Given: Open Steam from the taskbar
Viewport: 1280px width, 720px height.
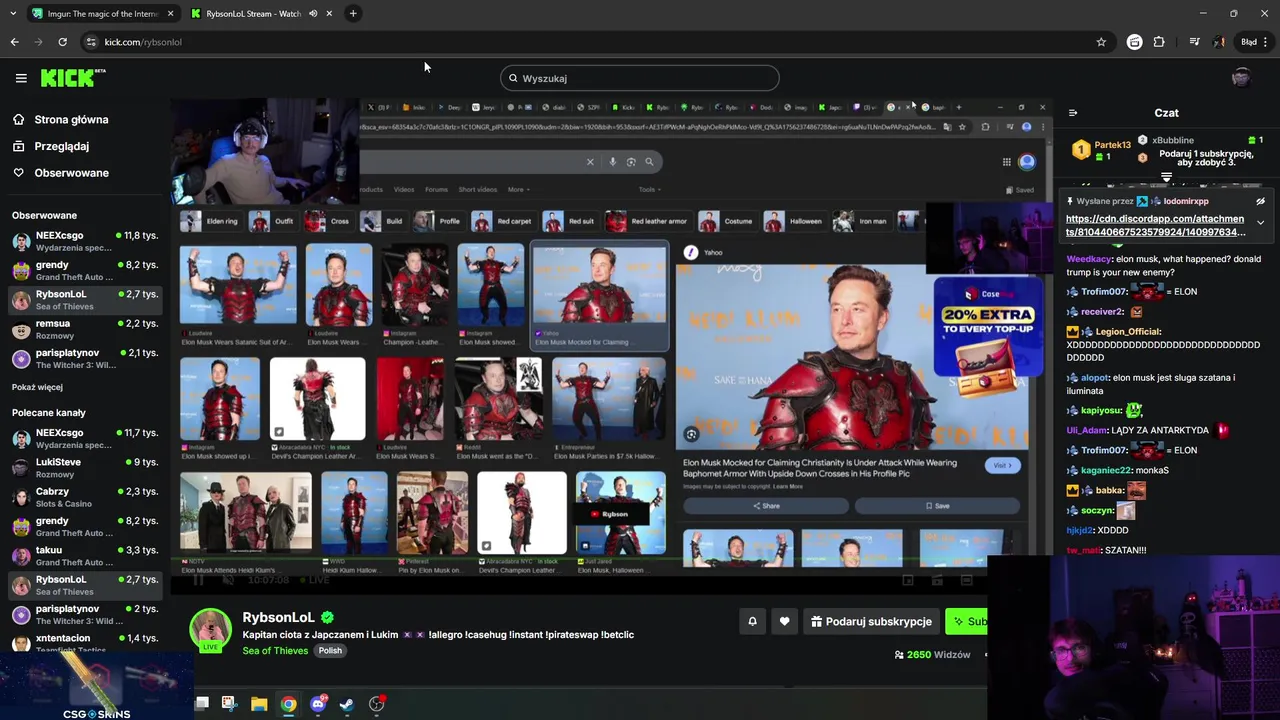Looking at the screenshot, I should [x=347, y=704].
